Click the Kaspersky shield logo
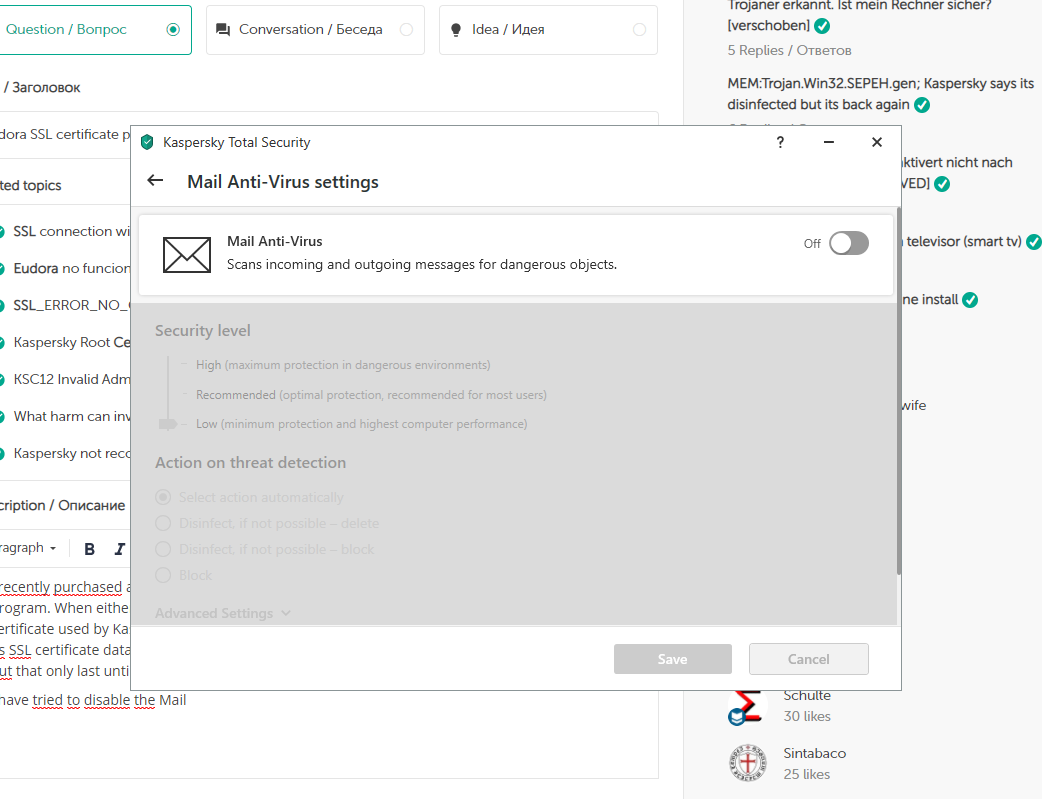The width and height of the screenshot is (1042, 799). tap(148, 142)
